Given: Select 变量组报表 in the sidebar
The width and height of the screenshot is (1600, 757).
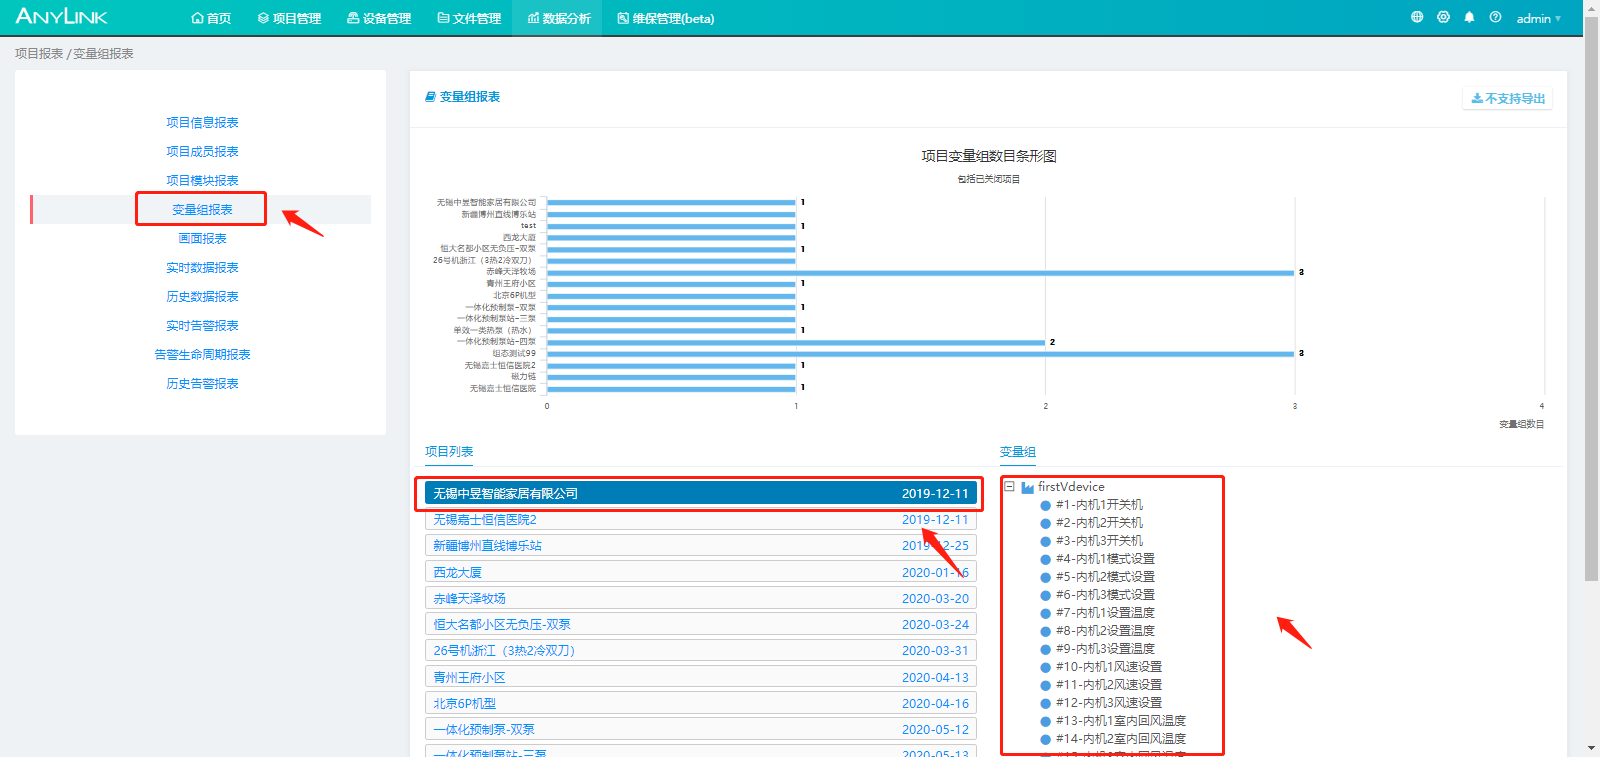Looking at the screenshot, I should pos(202,209).
